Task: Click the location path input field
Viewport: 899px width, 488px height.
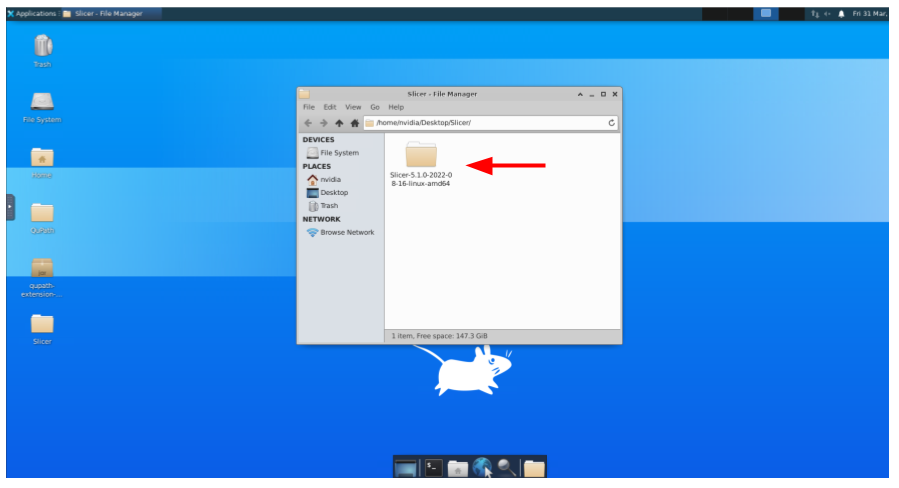Action: point(490,123)
